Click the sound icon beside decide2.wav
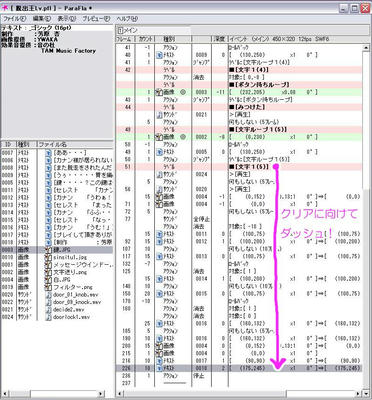 point(48,310)
